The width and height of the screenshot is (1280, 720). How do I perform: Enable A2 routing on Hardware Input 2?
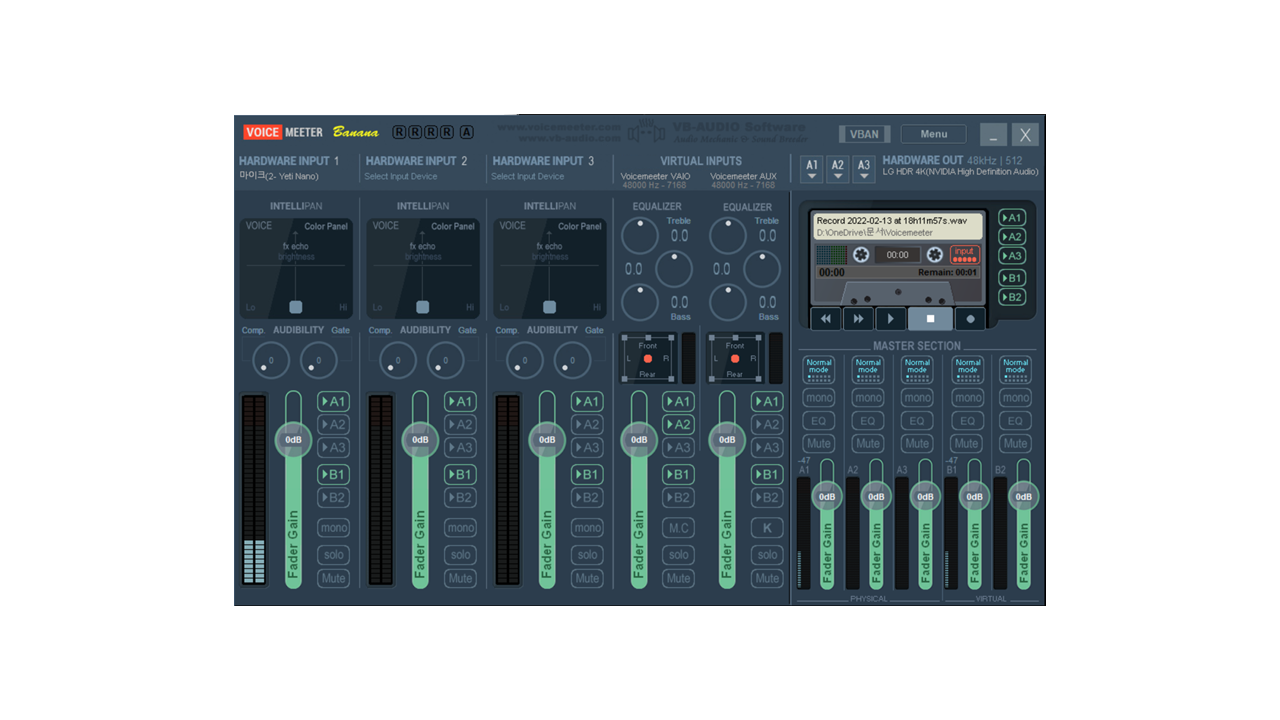click(460, 424)
